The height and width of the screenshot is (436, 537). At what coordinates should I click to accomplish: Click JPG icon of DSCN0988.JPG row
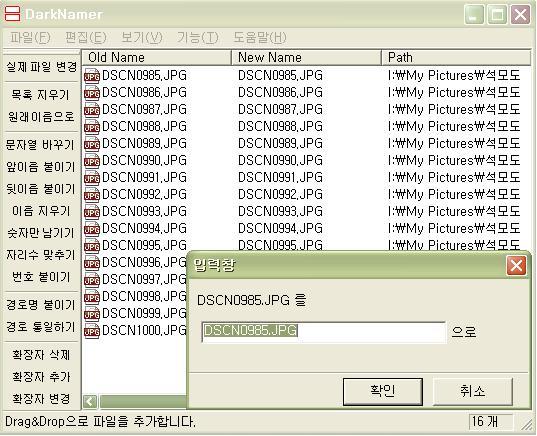point(92,127)
